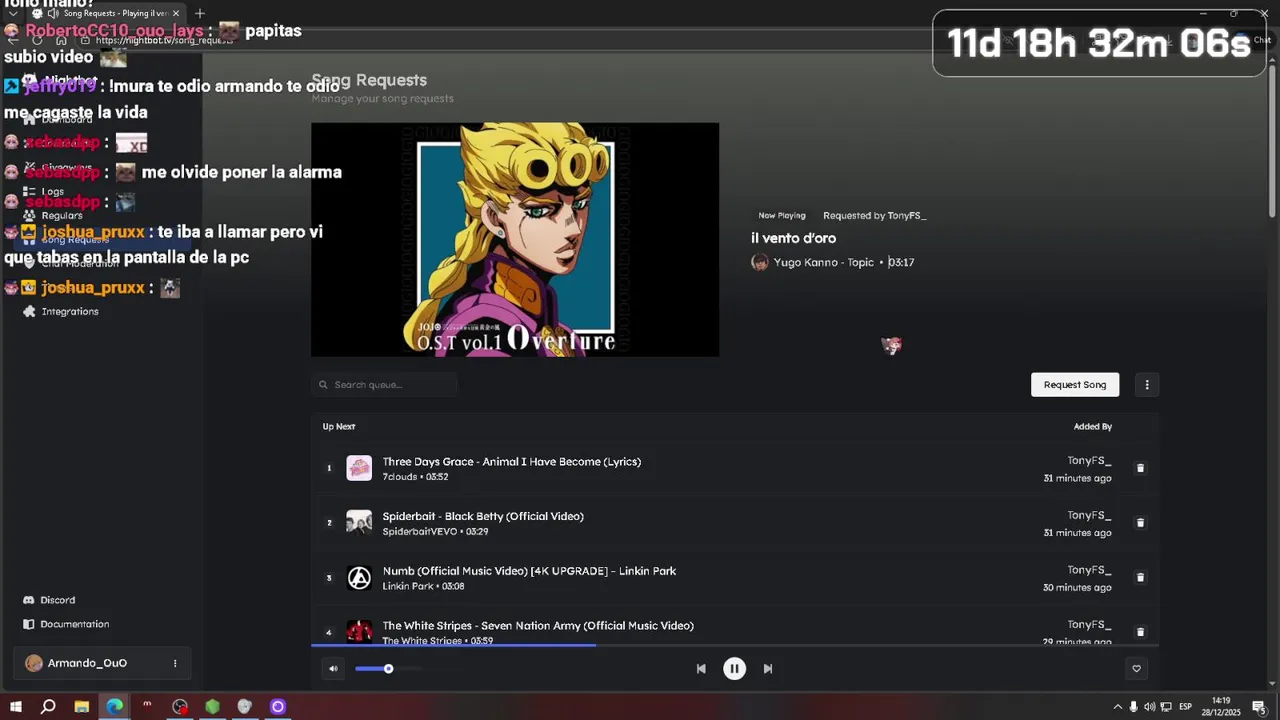Screen dimensions: 1280x720
Task: Click the Spiderbait song thumbnail
Action: point(359,523)
